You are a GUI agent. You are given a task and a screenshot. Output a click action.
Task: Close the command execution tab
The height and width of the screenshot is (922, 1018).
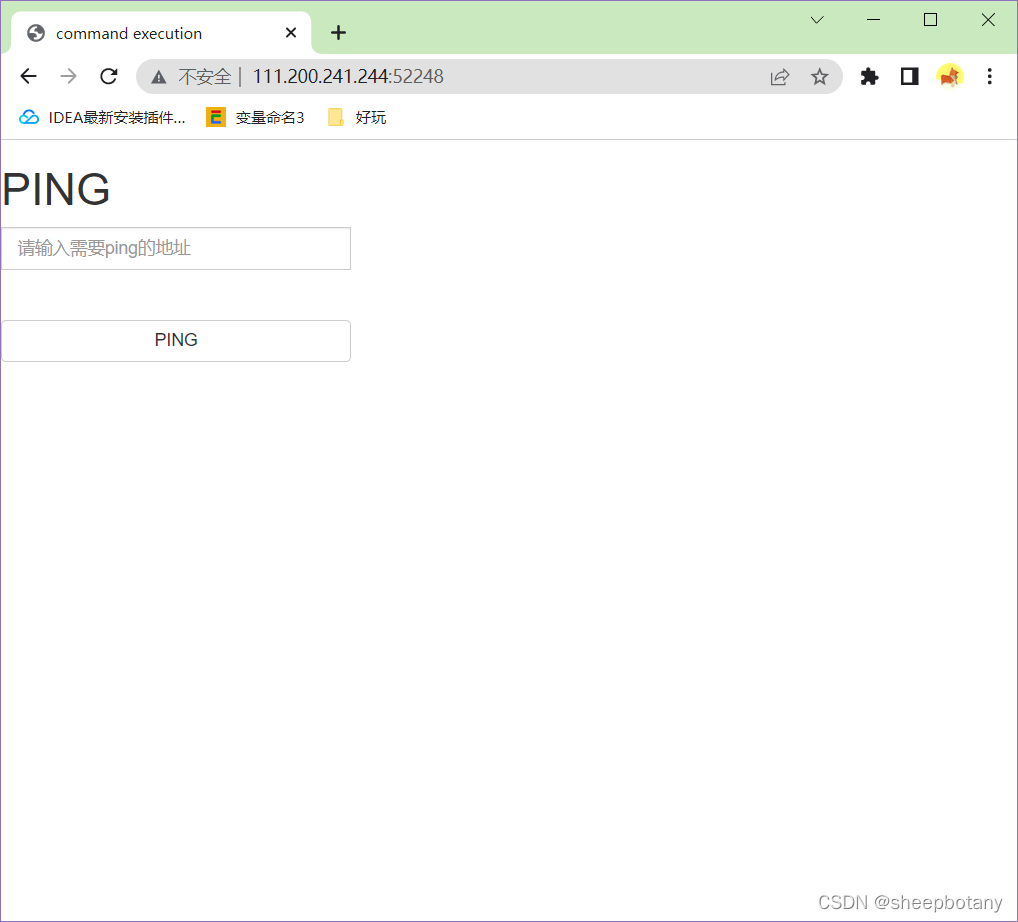click(291, 32)
